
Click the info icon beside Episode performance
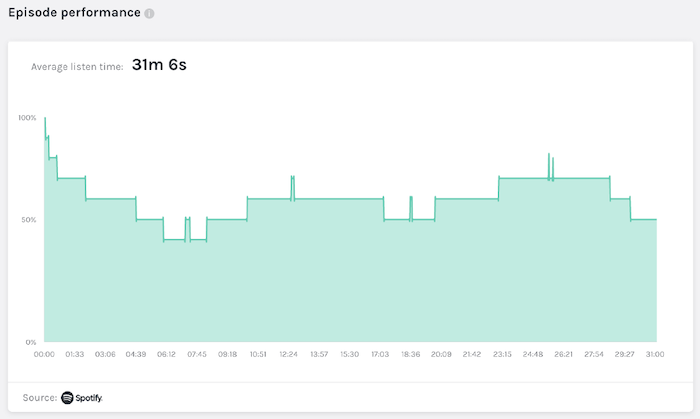149,13
